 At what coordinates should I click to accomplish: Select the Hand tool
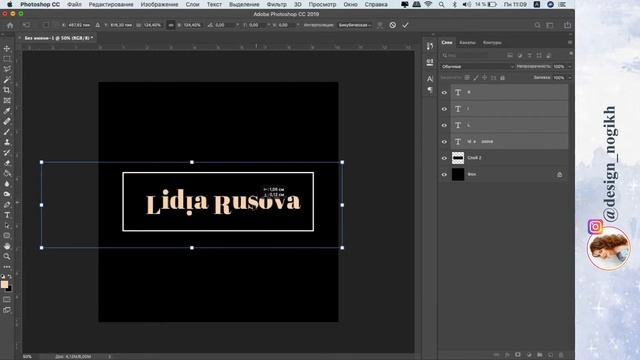pyautogui.click(x=7, y=246)
